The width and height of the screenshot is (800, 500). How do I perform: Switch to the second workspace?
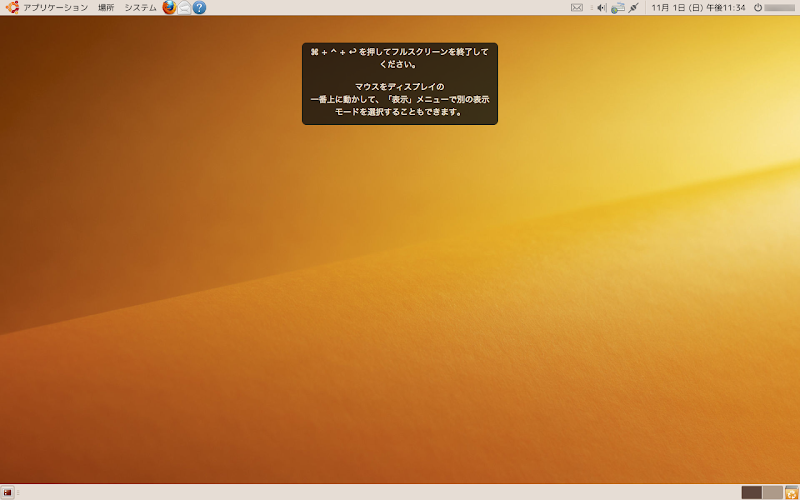click(772, 492)
